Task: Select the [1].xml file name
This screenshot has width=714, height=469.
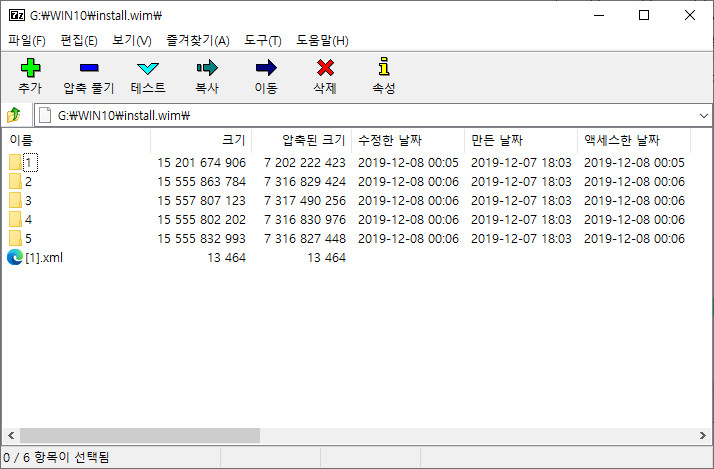Action: point(44,258)
